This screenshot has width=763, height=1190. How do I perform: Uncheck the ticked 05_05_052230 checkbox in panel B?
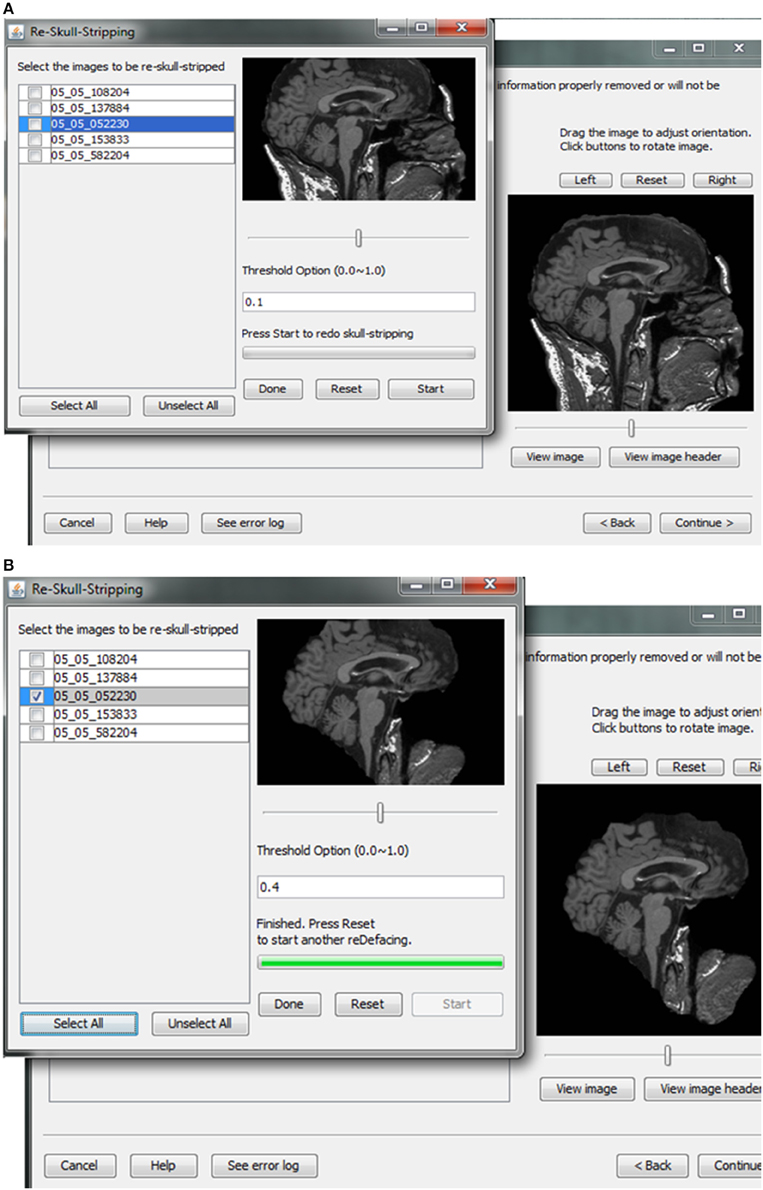pyautogui.click(x=36, y=696)
